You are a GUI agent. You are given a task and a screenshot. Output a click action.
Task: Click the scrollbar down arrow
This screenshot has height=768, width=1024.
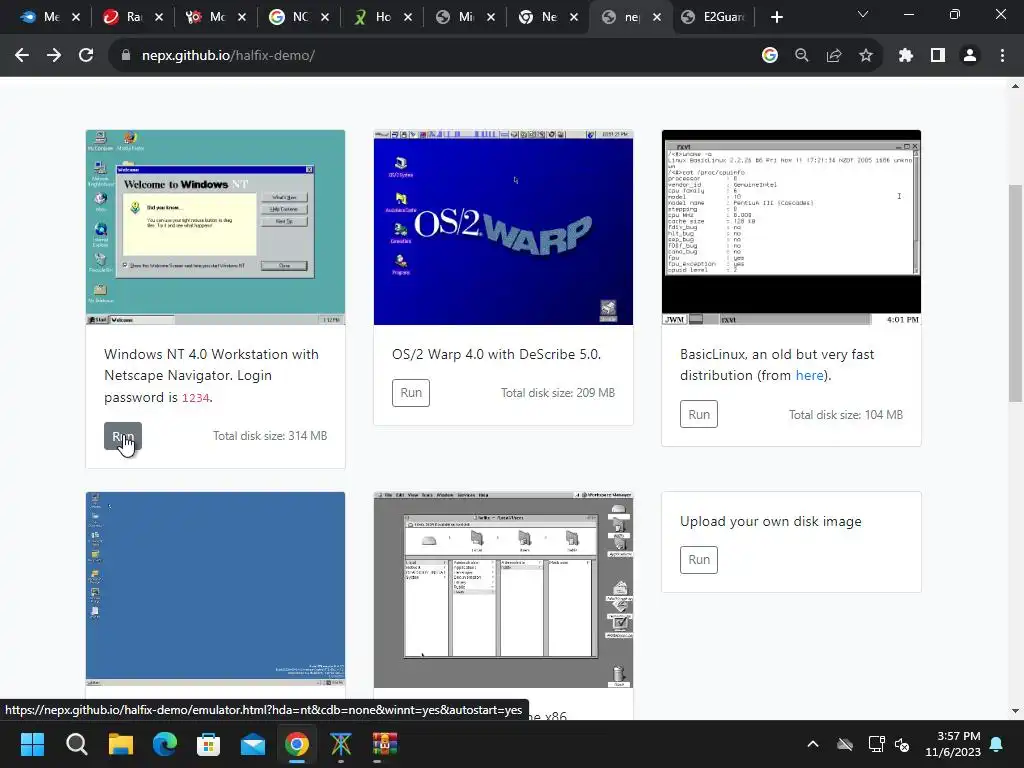pyautogui.click(x=1016, y=711)
